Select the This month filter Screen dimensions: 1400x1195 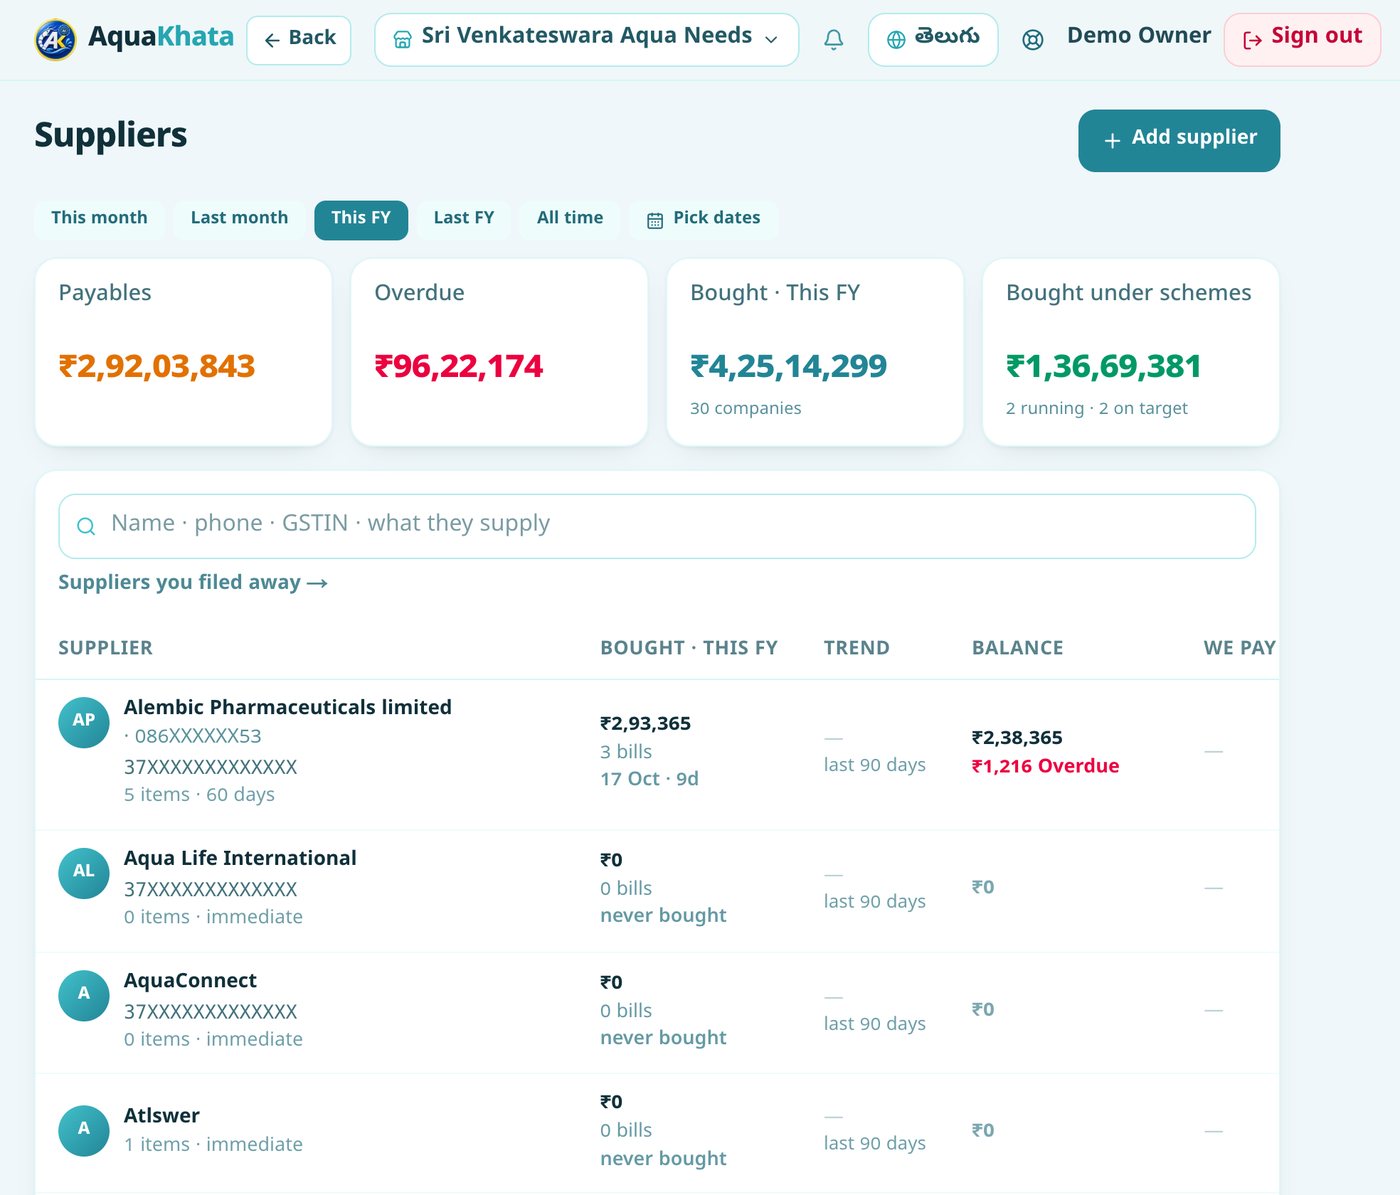tap(99, 219)
